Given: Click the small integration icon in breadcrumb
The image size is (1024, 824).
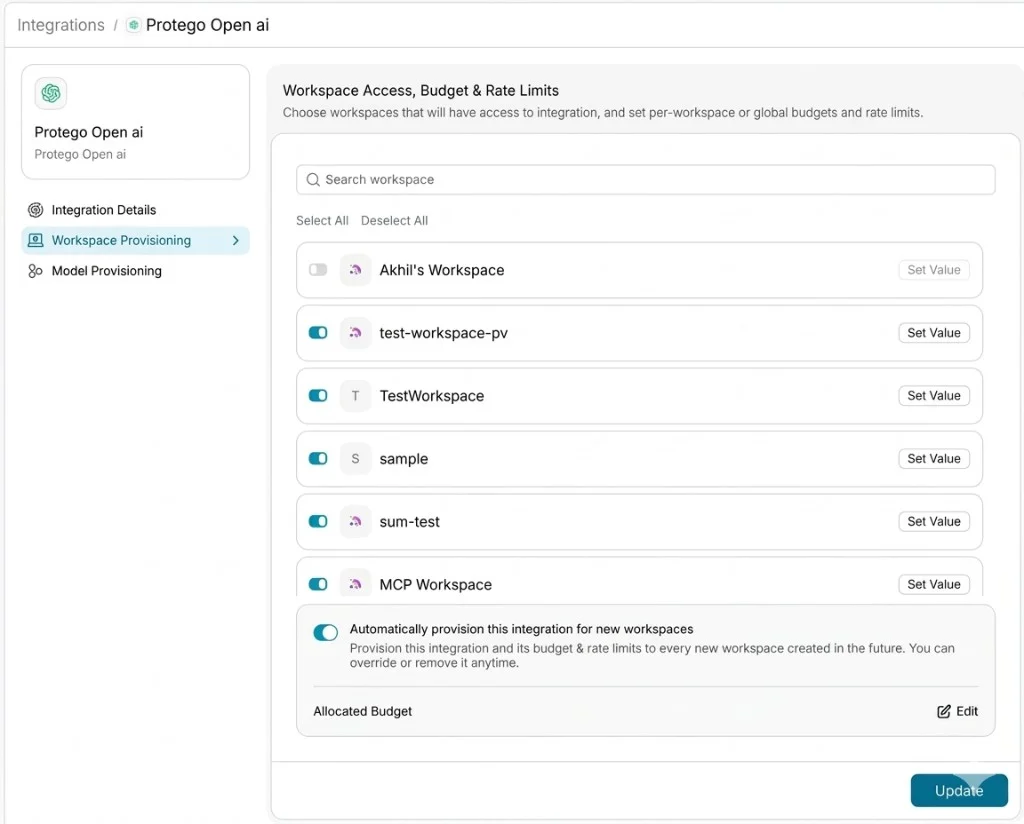Looking at the screenshot, I should 133,25.
